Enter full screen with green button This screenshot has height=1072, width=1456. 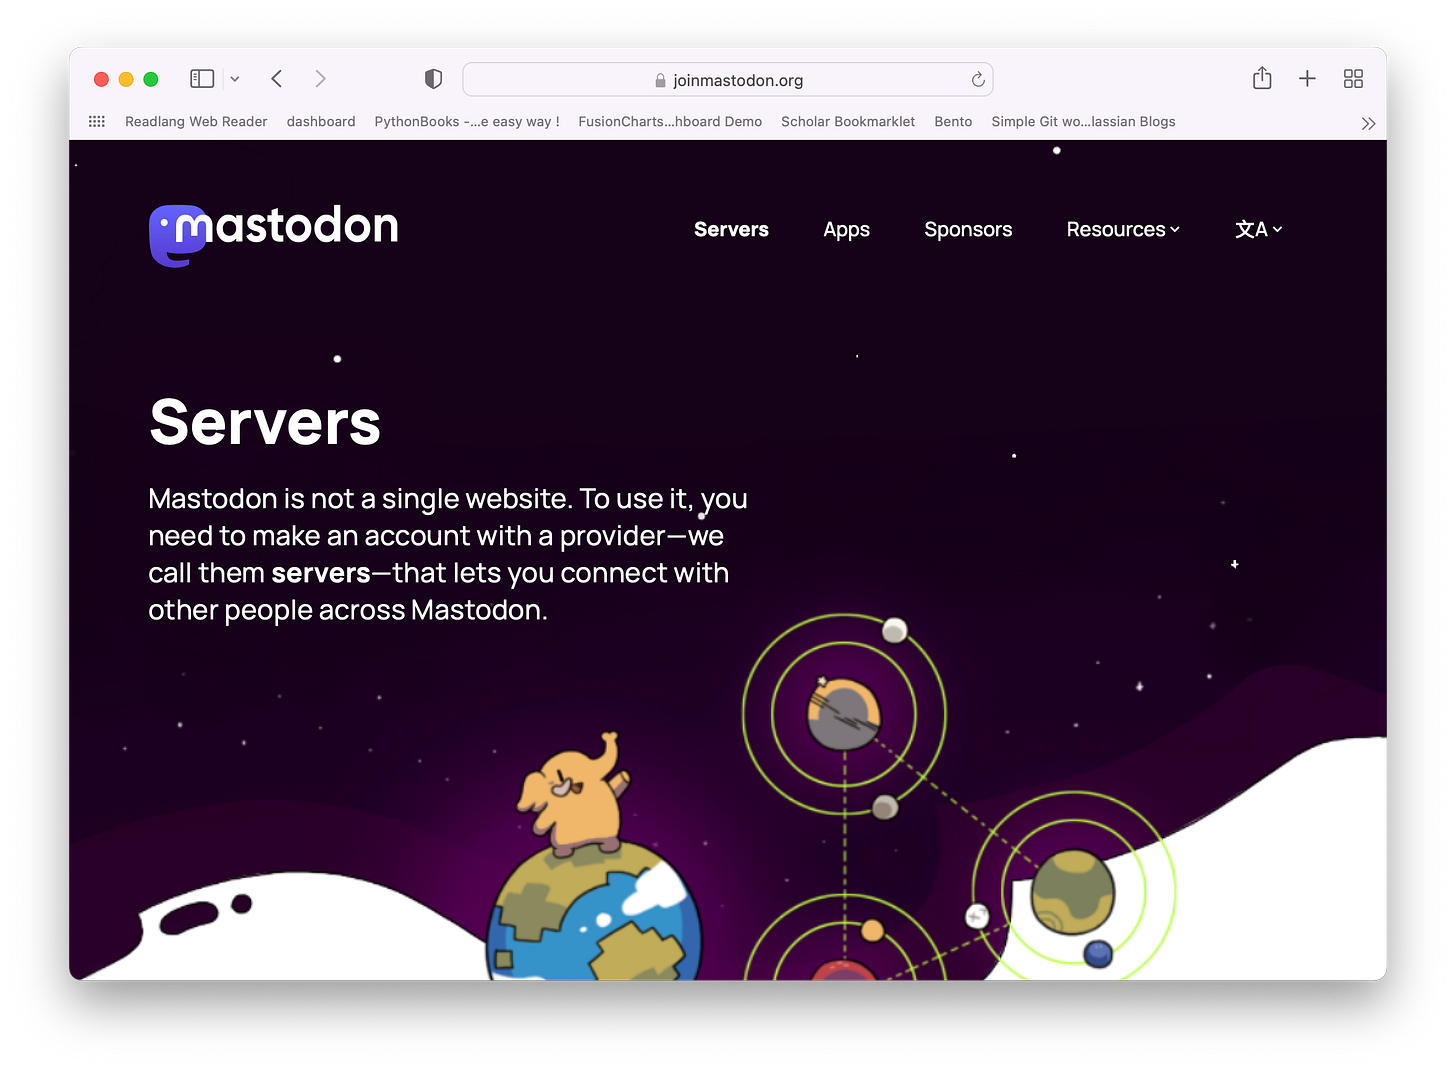point(151,79)
